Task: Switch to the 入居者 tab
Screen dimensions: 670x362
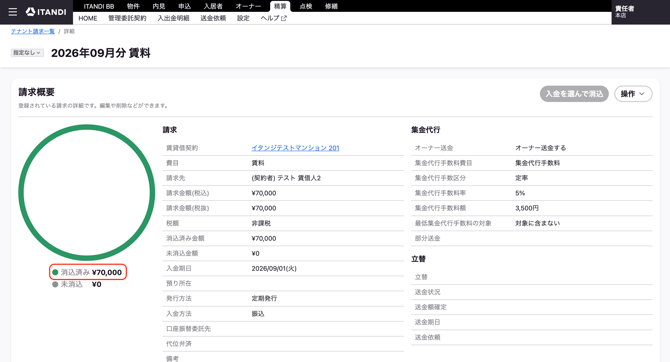Action: 213,6
